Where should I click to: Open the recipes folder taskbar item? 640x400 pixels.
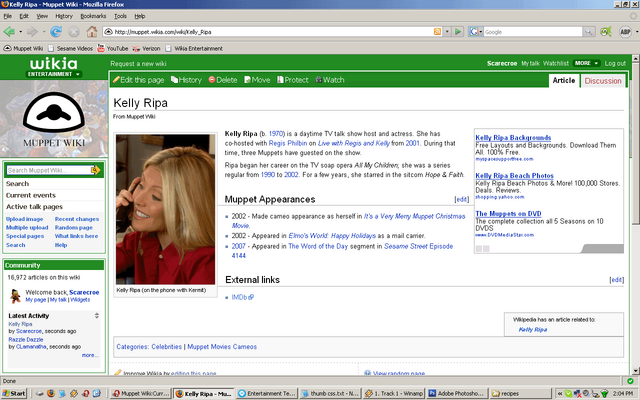tap(520, 393)
